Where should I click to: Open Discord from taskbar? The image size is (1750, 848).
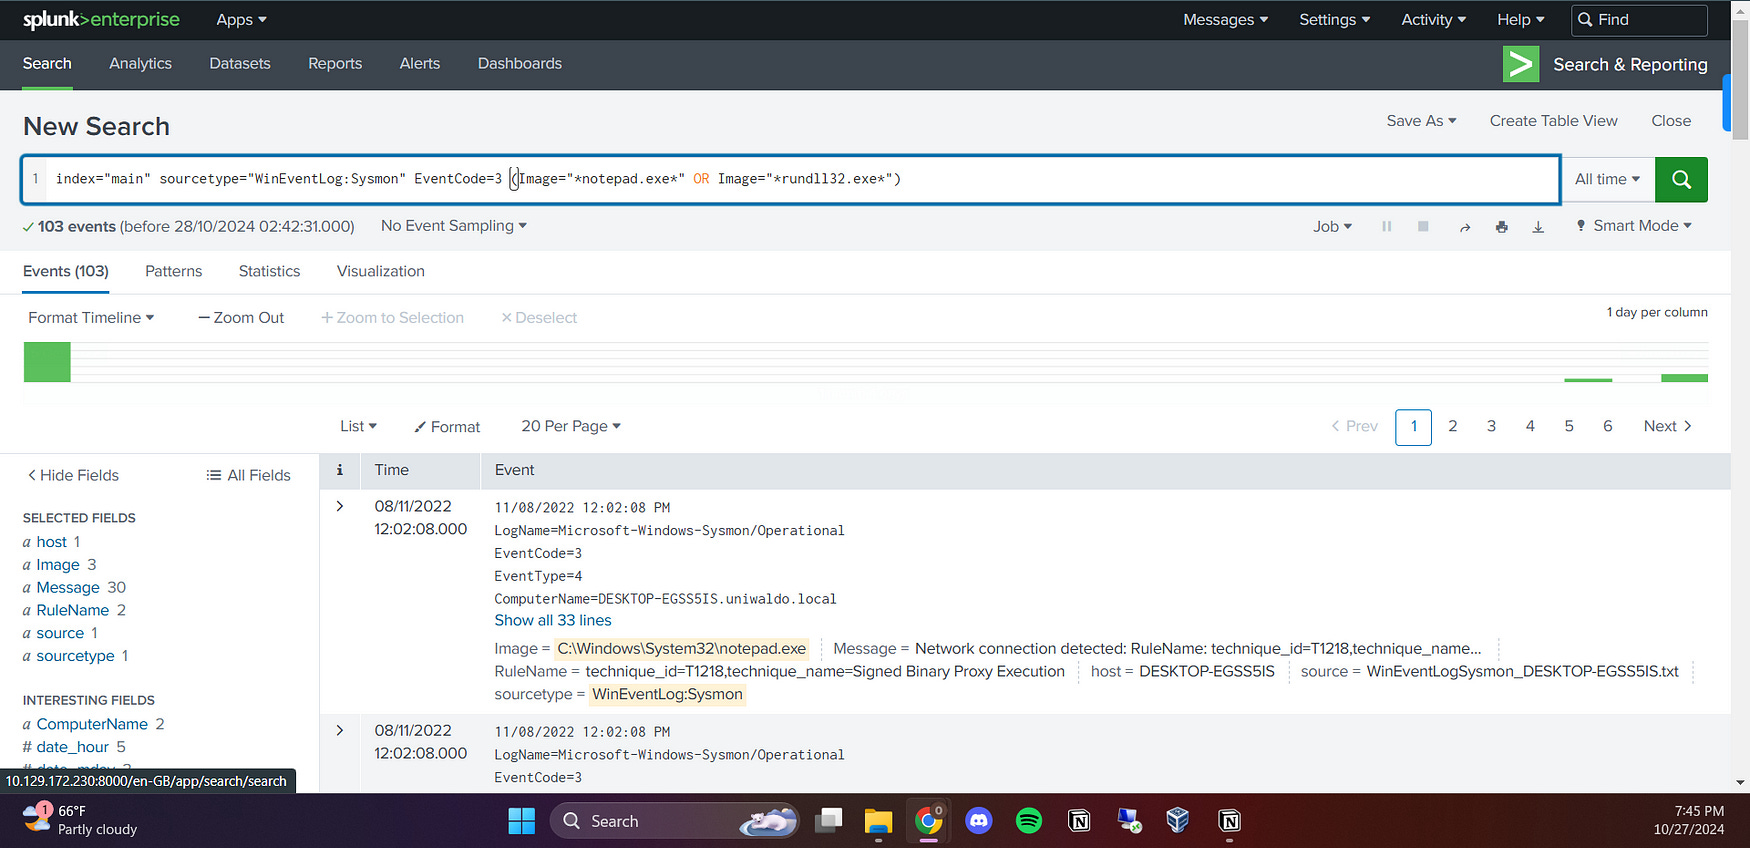[x=978, y=821]
